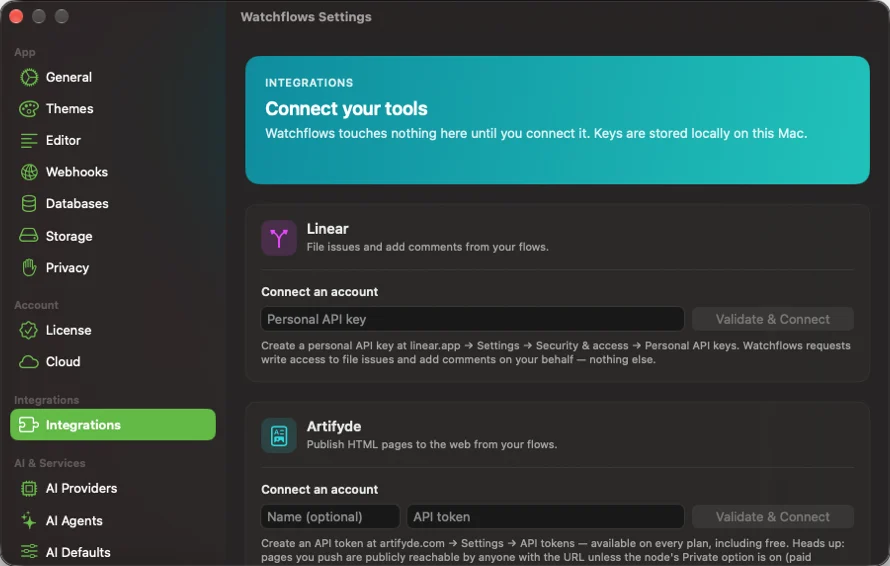The image size is (890, 566).
Task: Click Validate & Connect for Linear
Action: tap(773, 319)
